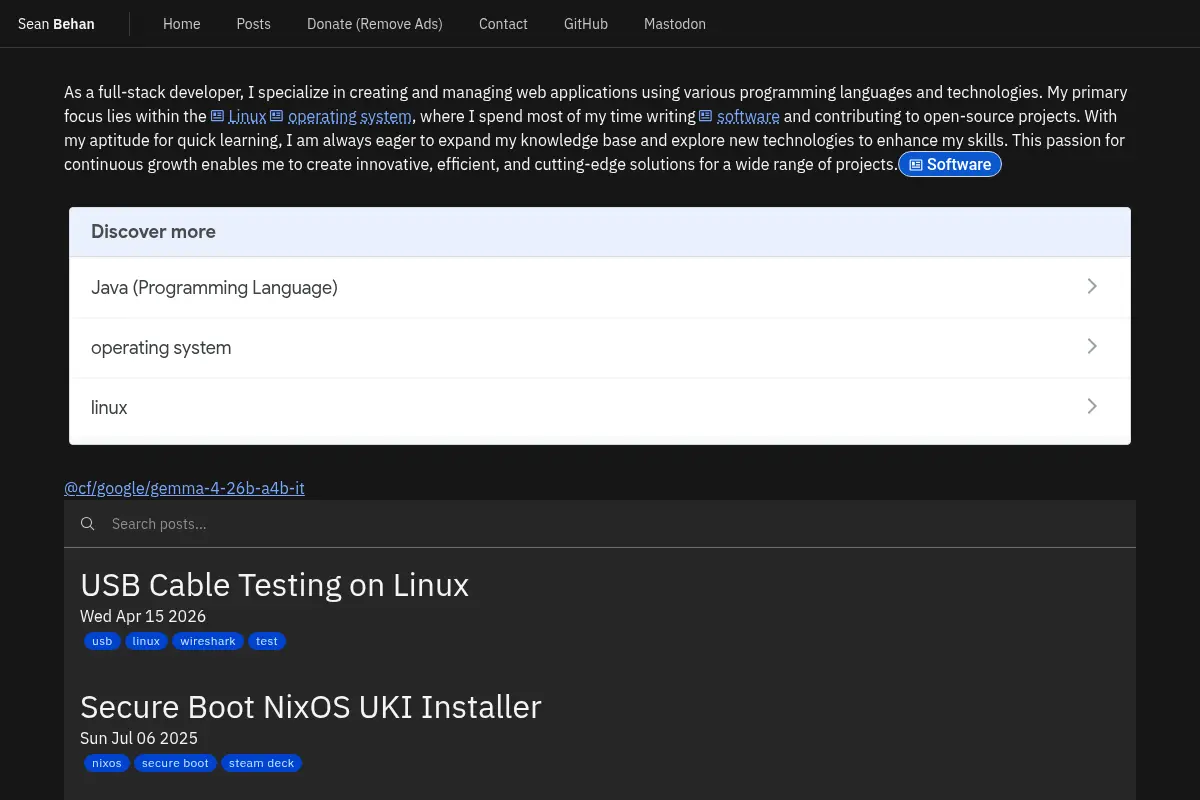Expand the Java (Programming Language) chevron
1200x800 pixels.
pos(1092,286)
